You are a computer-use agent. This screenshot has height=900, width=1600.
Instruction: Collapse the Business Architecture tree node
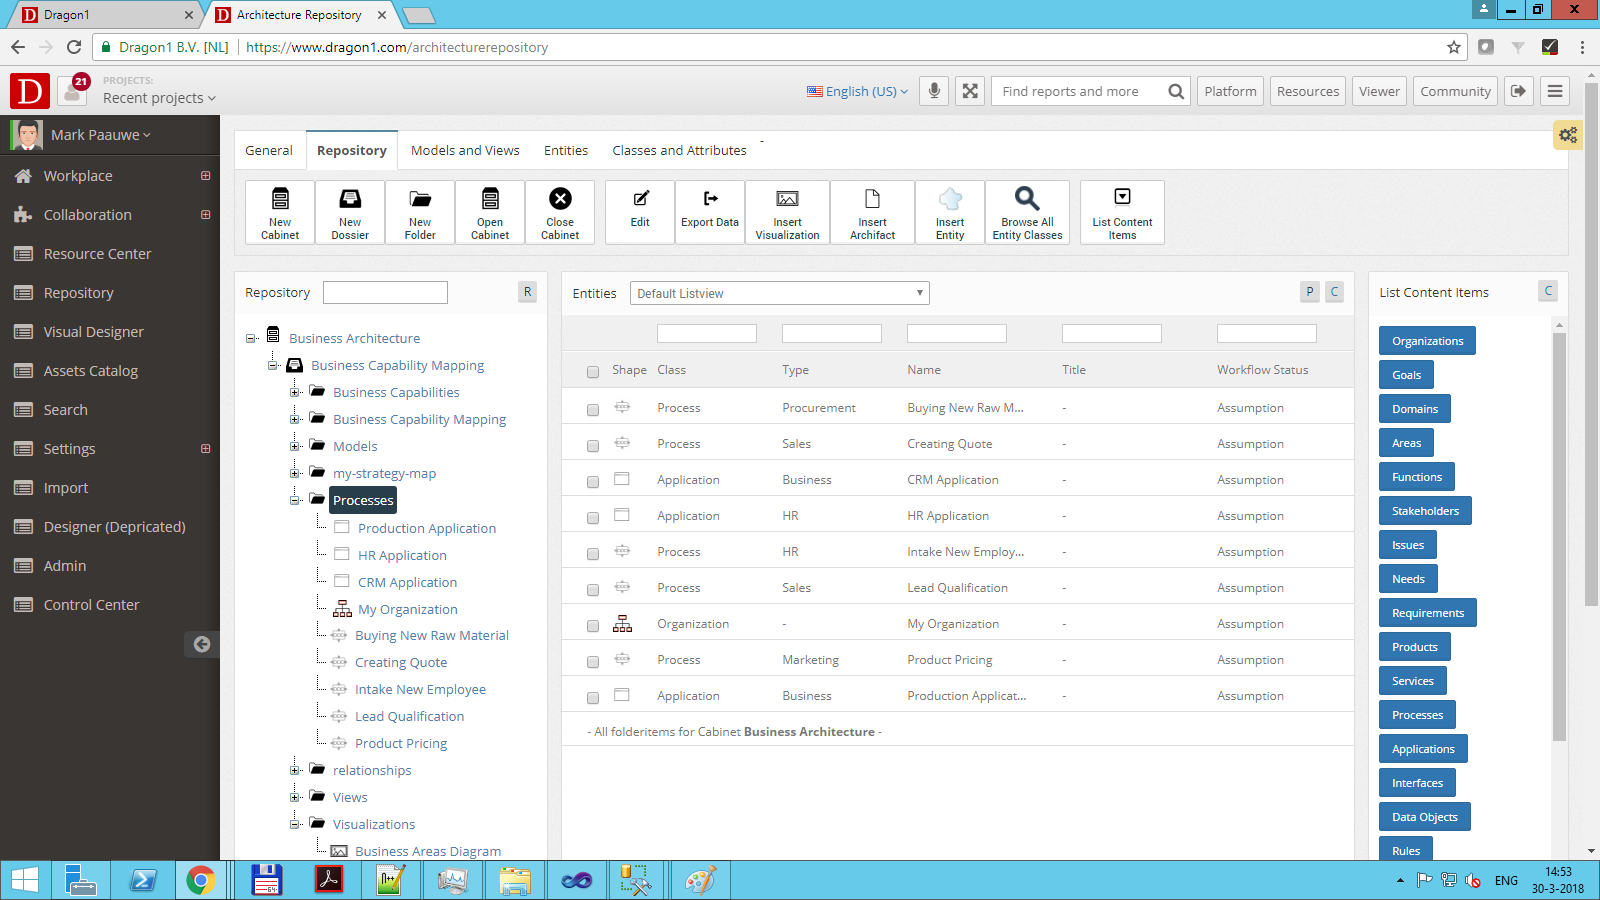pyautogui.click(x=251, y=338)
